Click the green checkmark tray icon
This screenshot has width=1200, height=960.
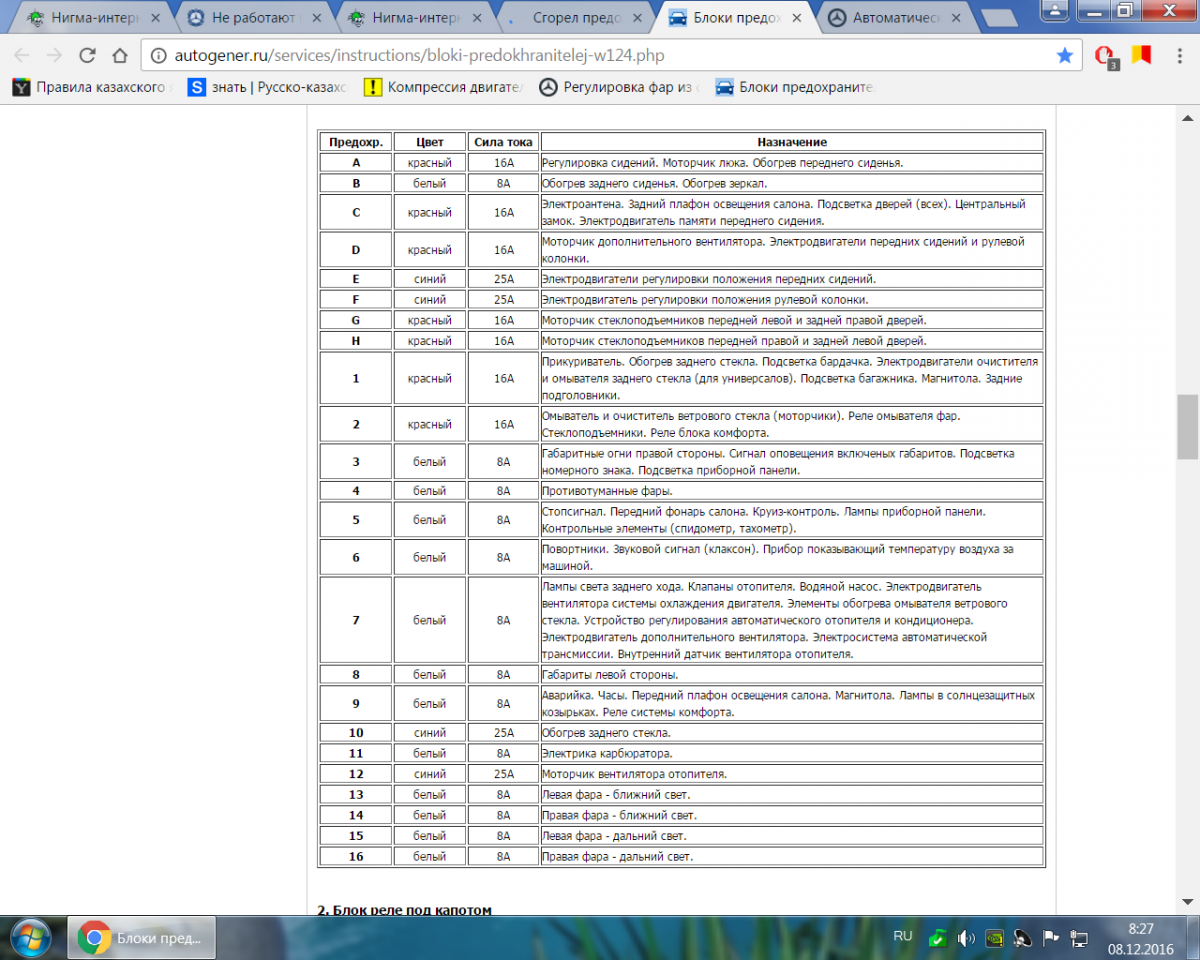point(937,939)
